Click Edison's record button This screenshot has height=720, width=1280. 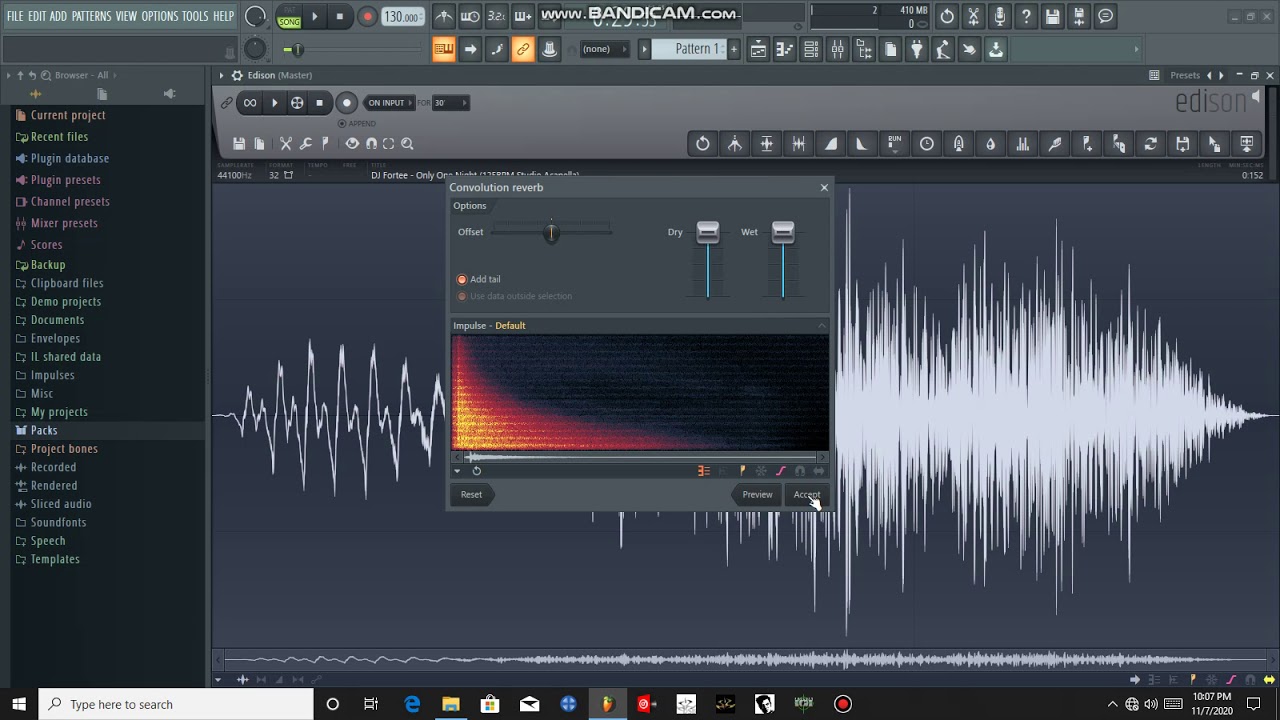346,103
